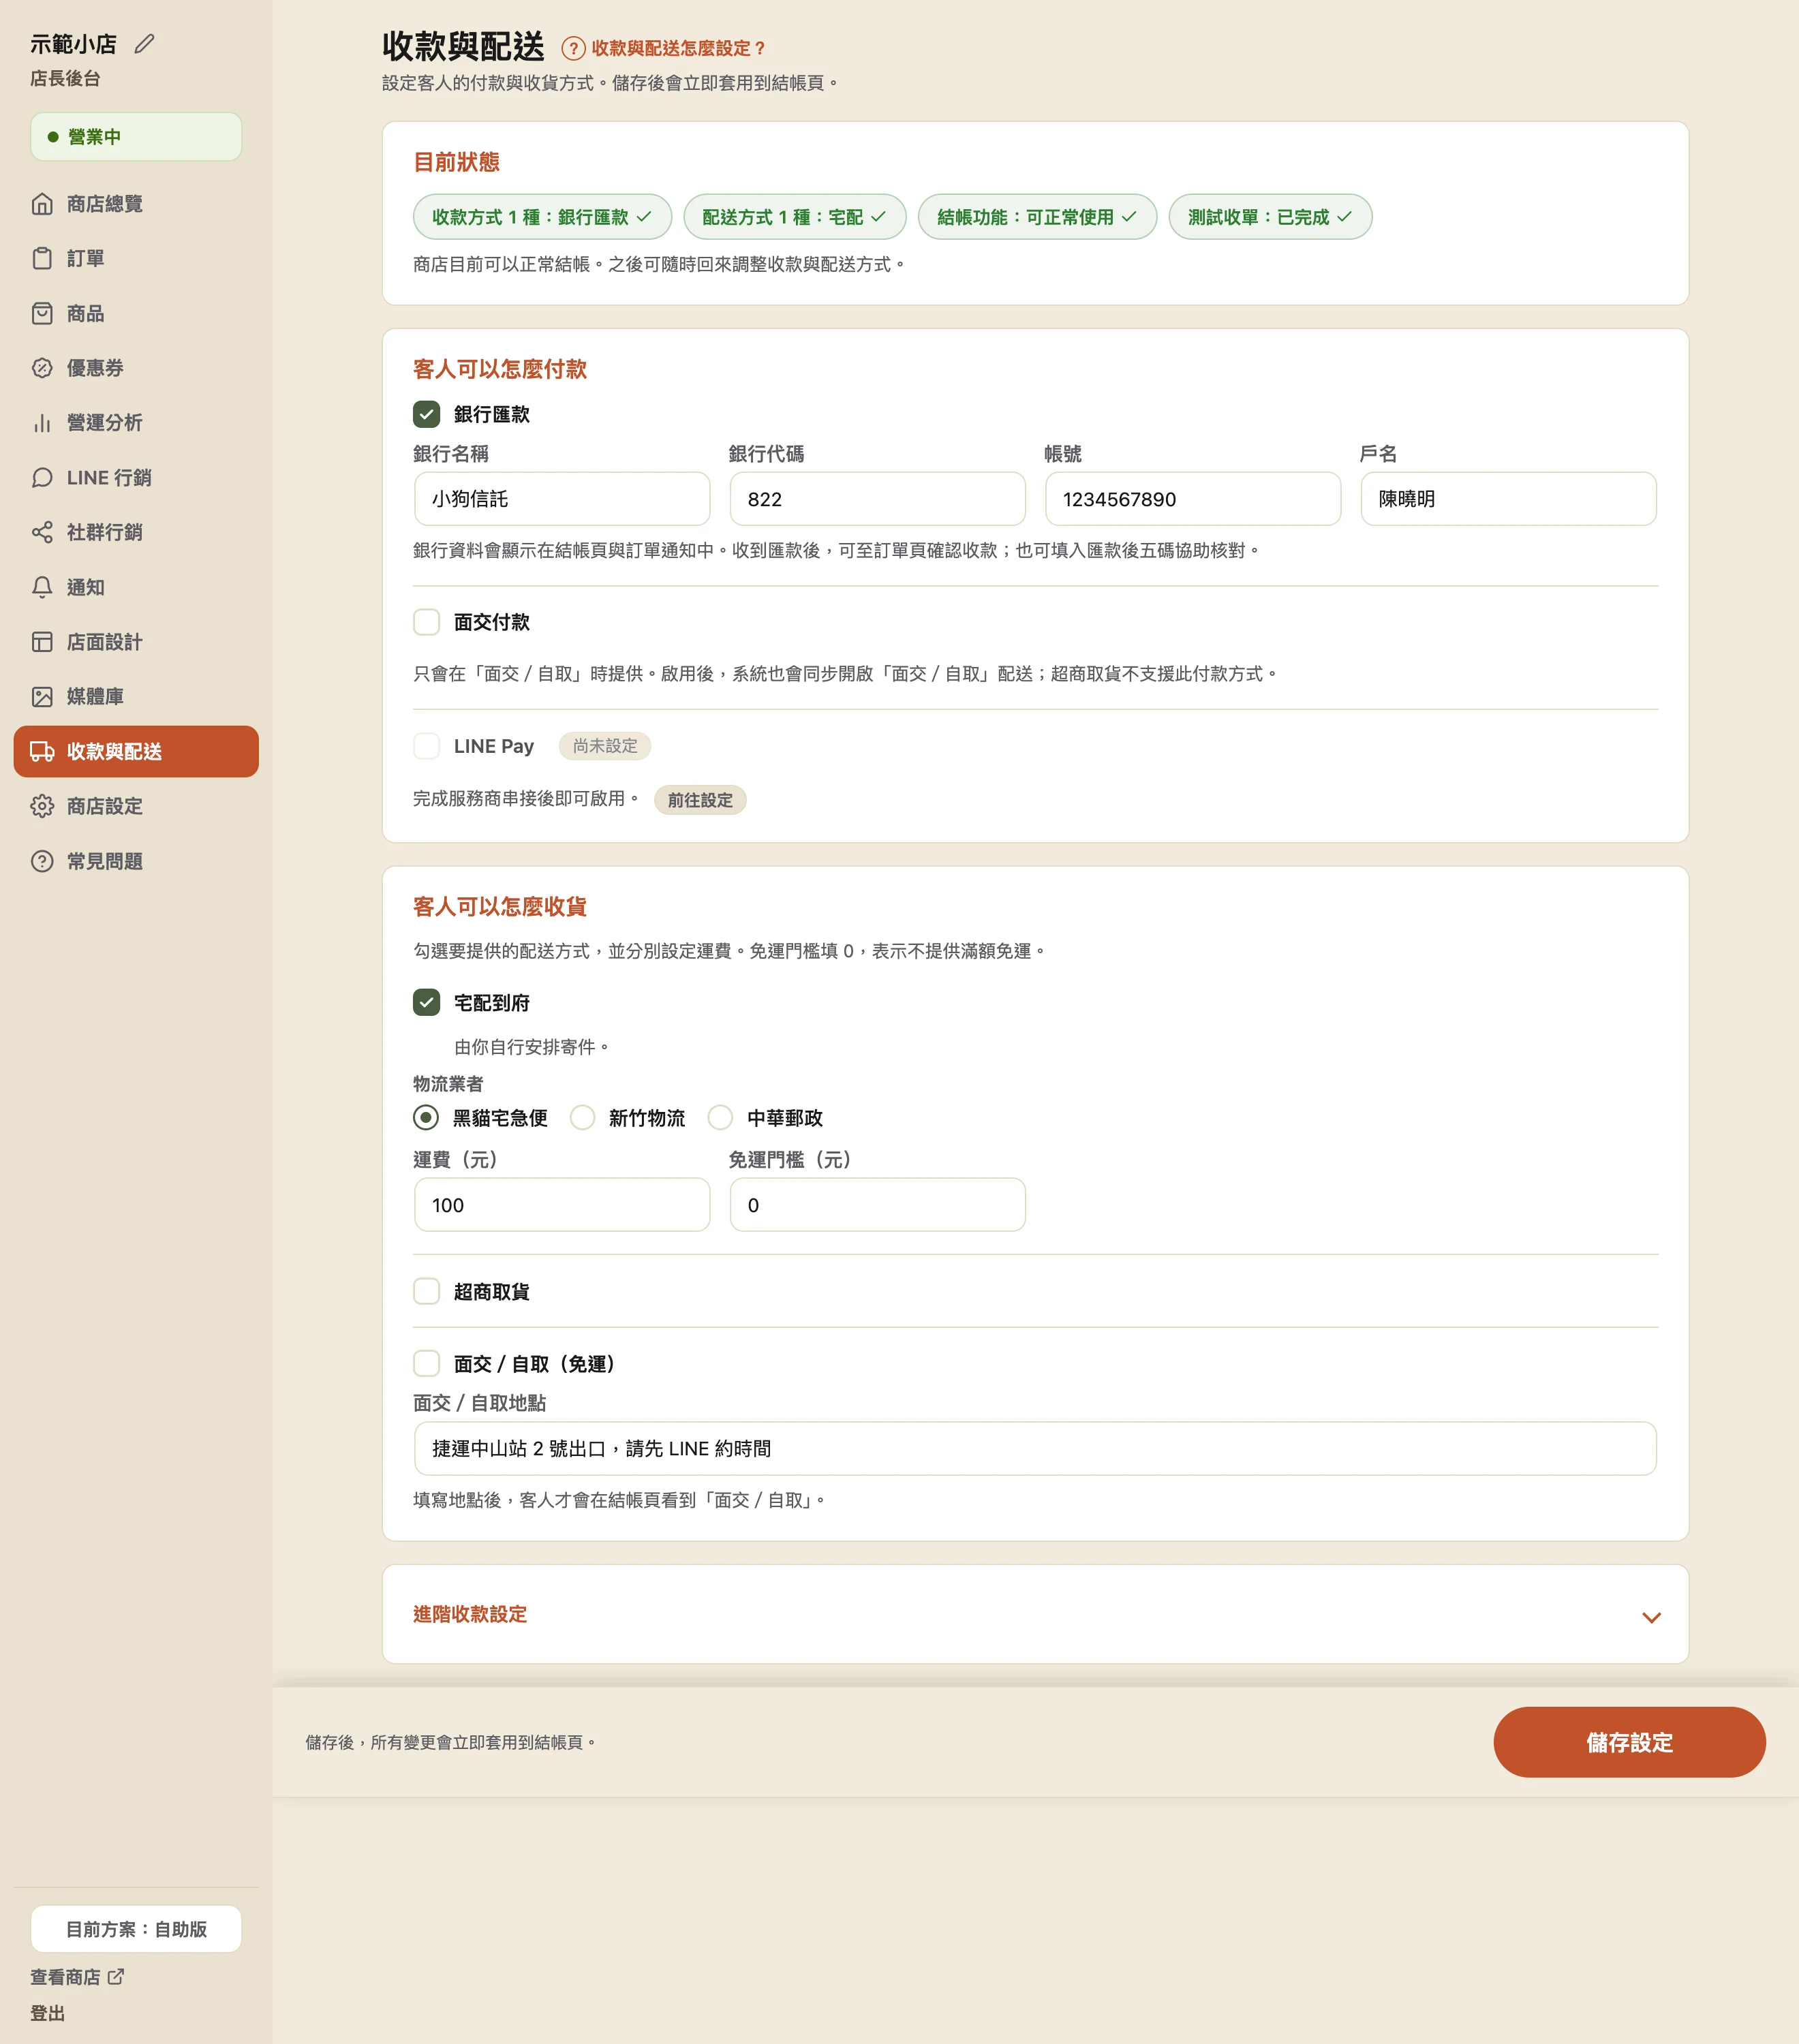Click the 帳號 input with 1234567890
This screenshot has height=2044, width=1799.
point(1193,499)
